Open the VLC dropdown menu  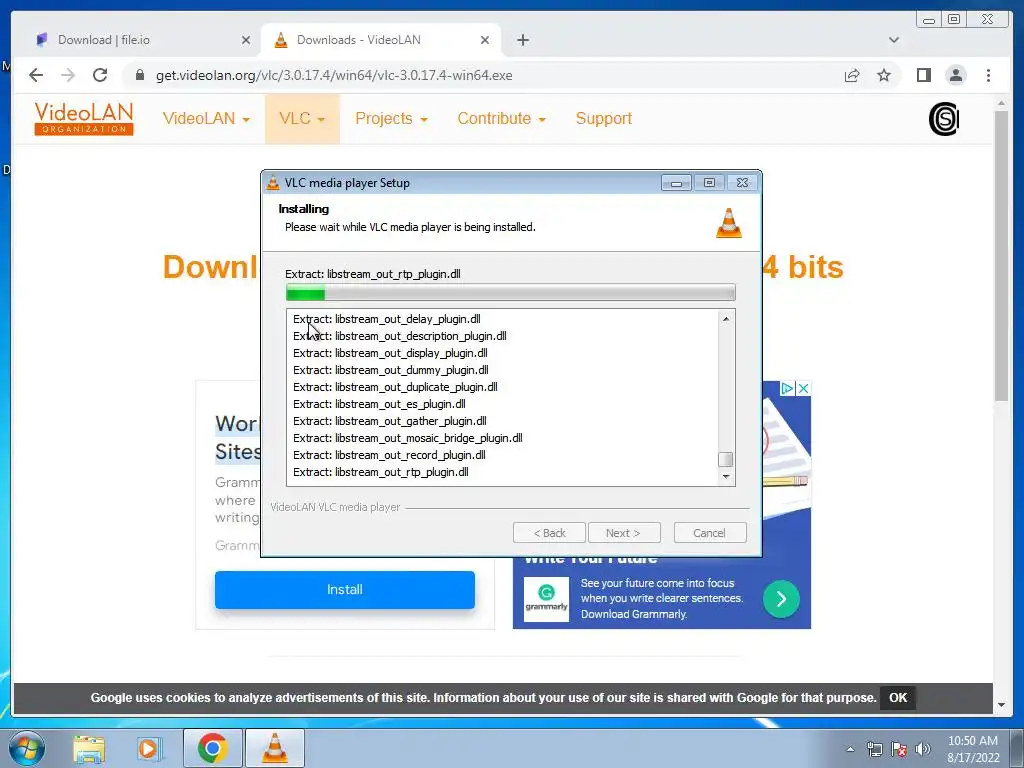(x=302, y=119)
